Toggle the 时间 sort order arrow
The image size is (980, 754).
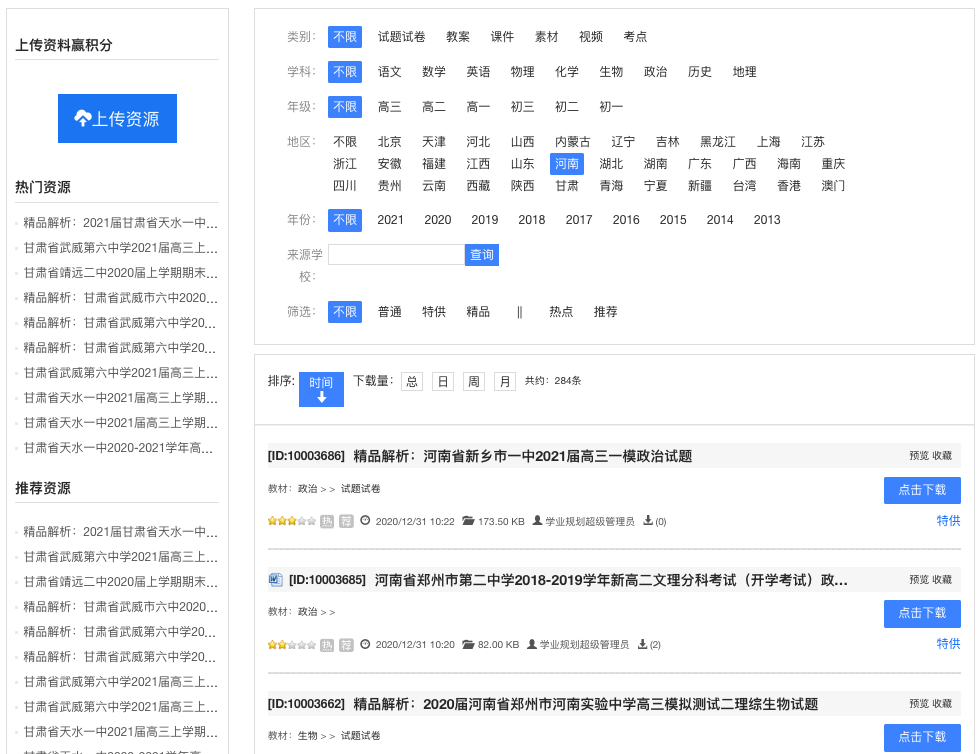coord(321,390)
